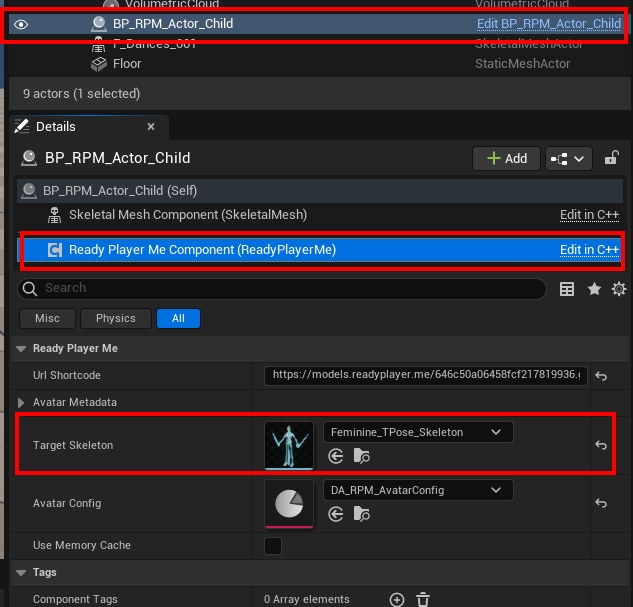Toggle visibility eye for BP_RPM_Actor_Child
This screenshot has height=607, width=633.
click(x=21, y=24)
